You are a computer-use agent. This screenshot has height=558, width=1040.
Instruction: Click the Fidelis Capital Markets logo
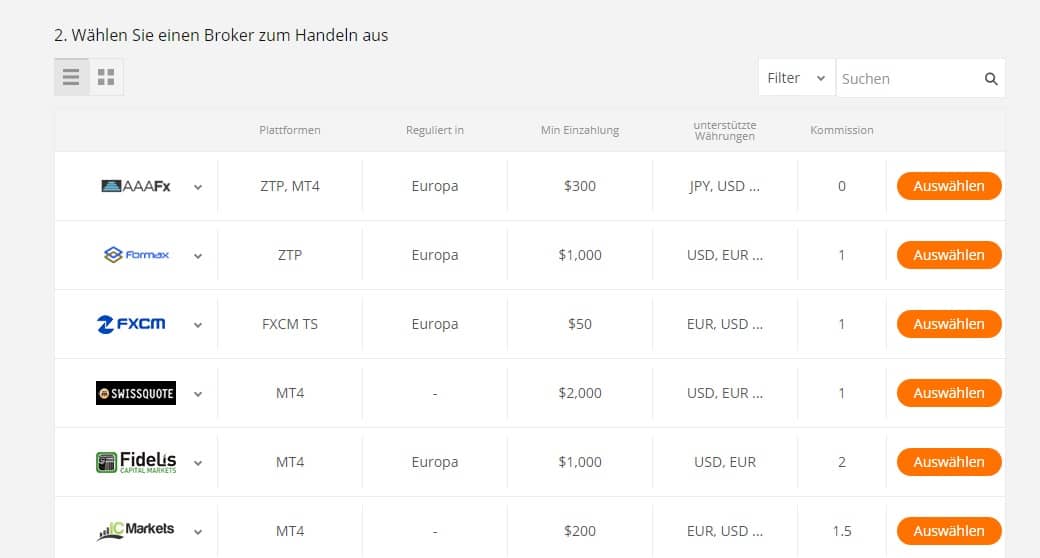click(135, 462)
